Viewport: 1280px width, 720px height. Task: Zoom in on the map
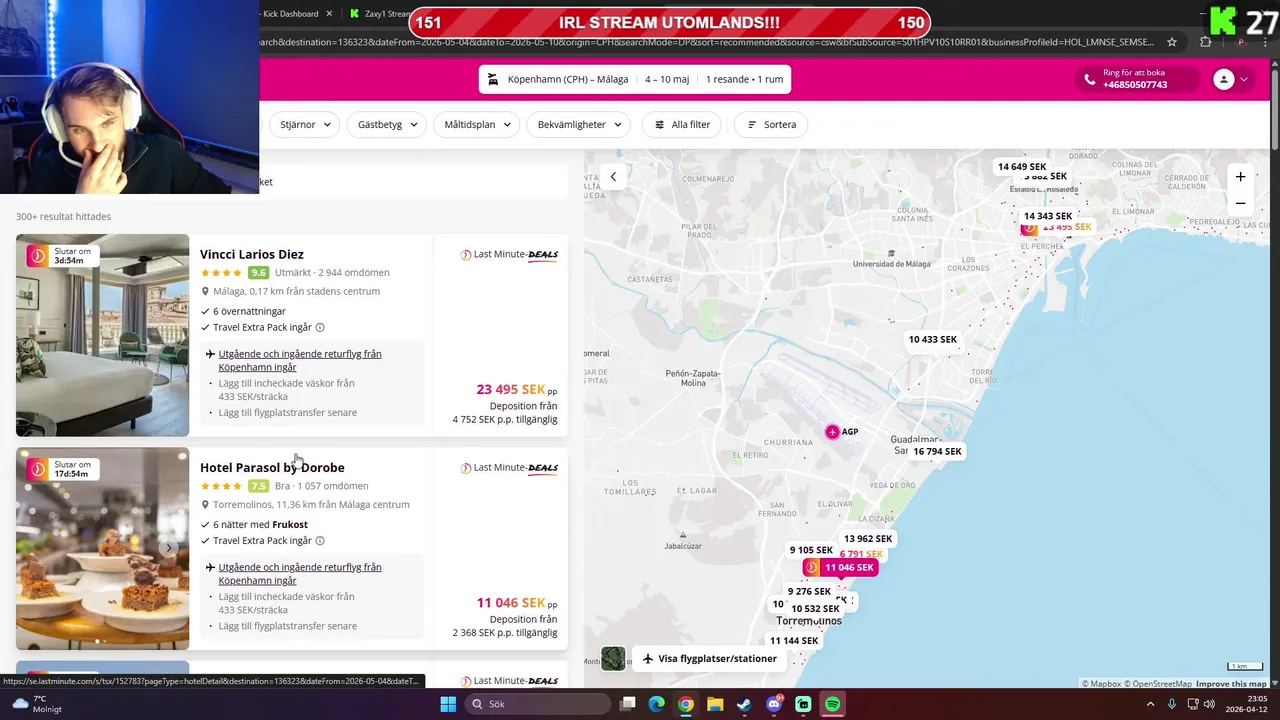click(1240, 177)
